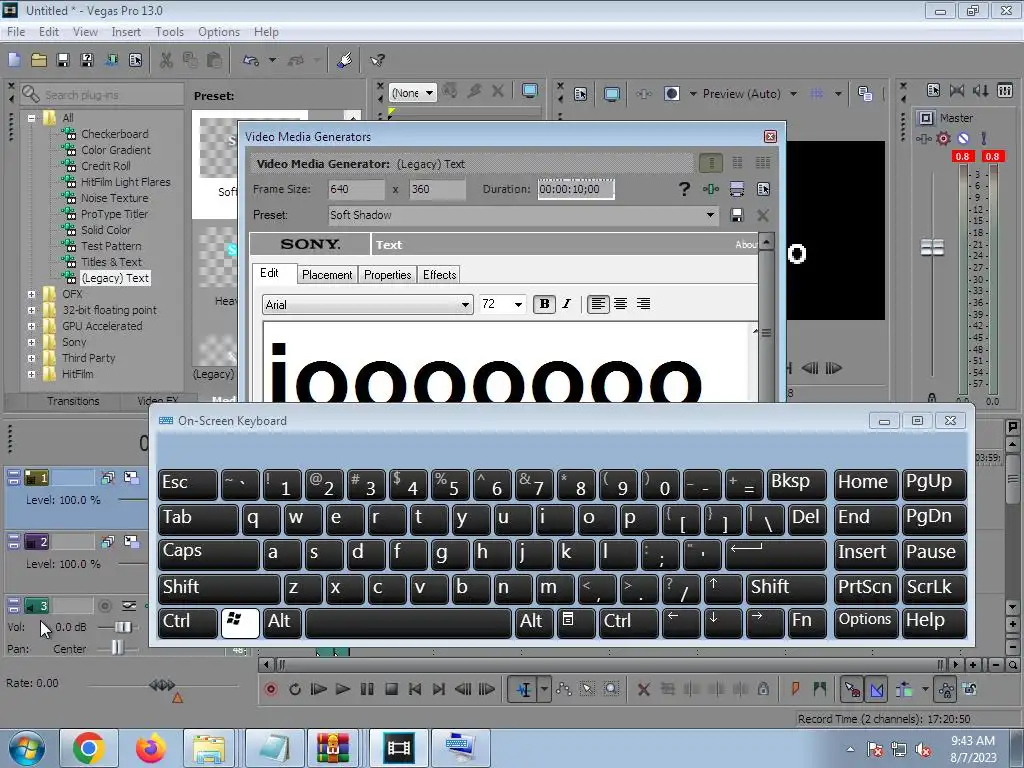This screenshot has width=1024, height=768.
Task: Select ProType Titler in plug-in list
Action: tap(114, 214)
